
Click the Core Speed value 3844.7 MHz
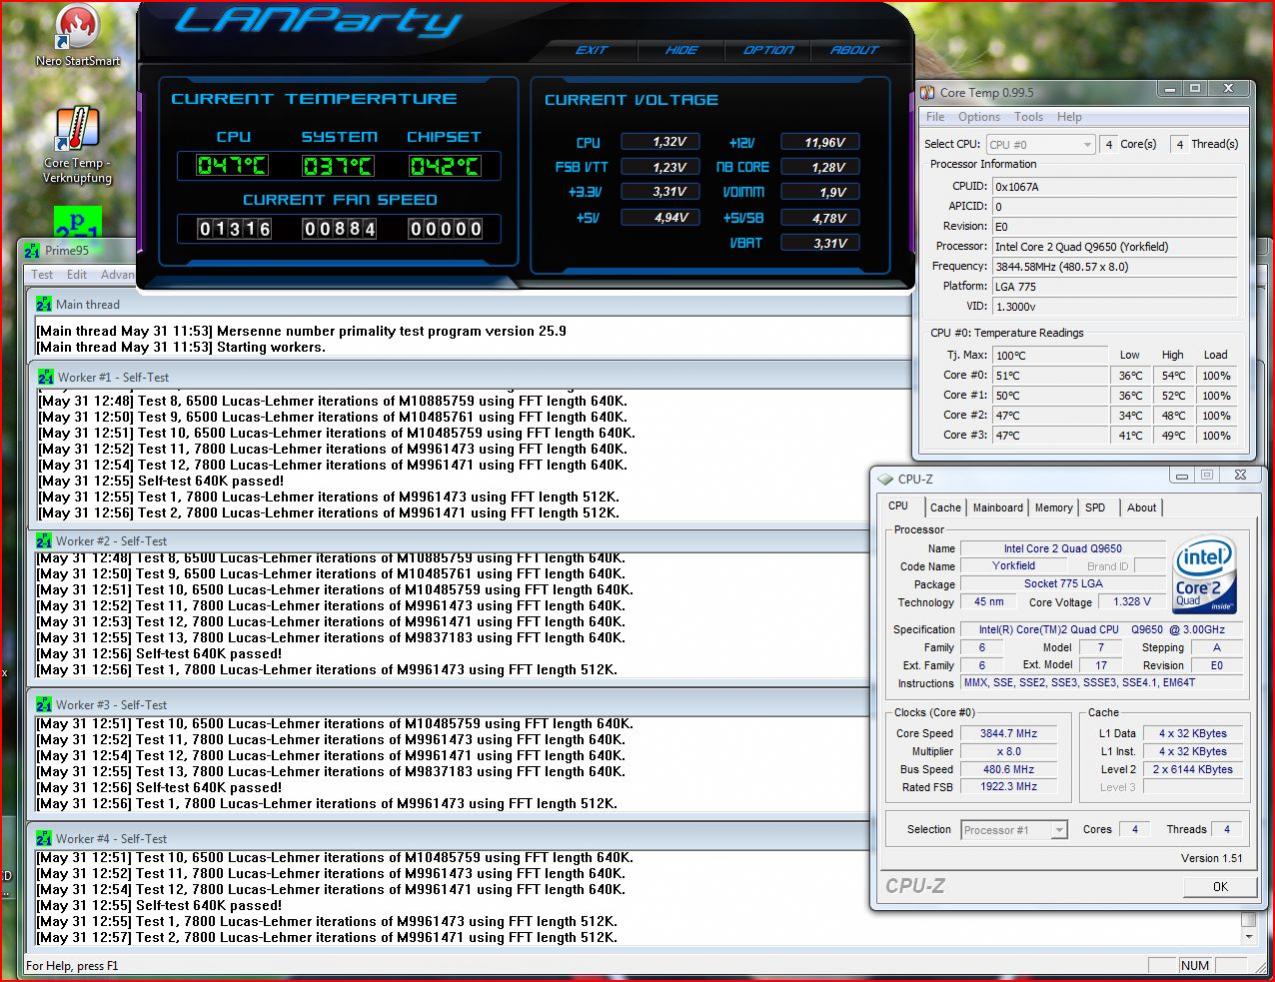click(1010, 734)
